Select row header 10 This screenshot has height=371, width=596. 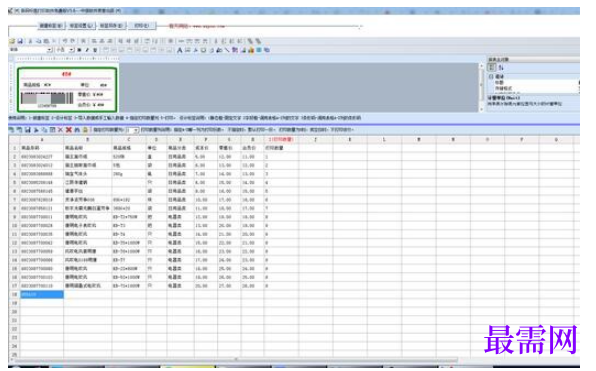(14, 225)
